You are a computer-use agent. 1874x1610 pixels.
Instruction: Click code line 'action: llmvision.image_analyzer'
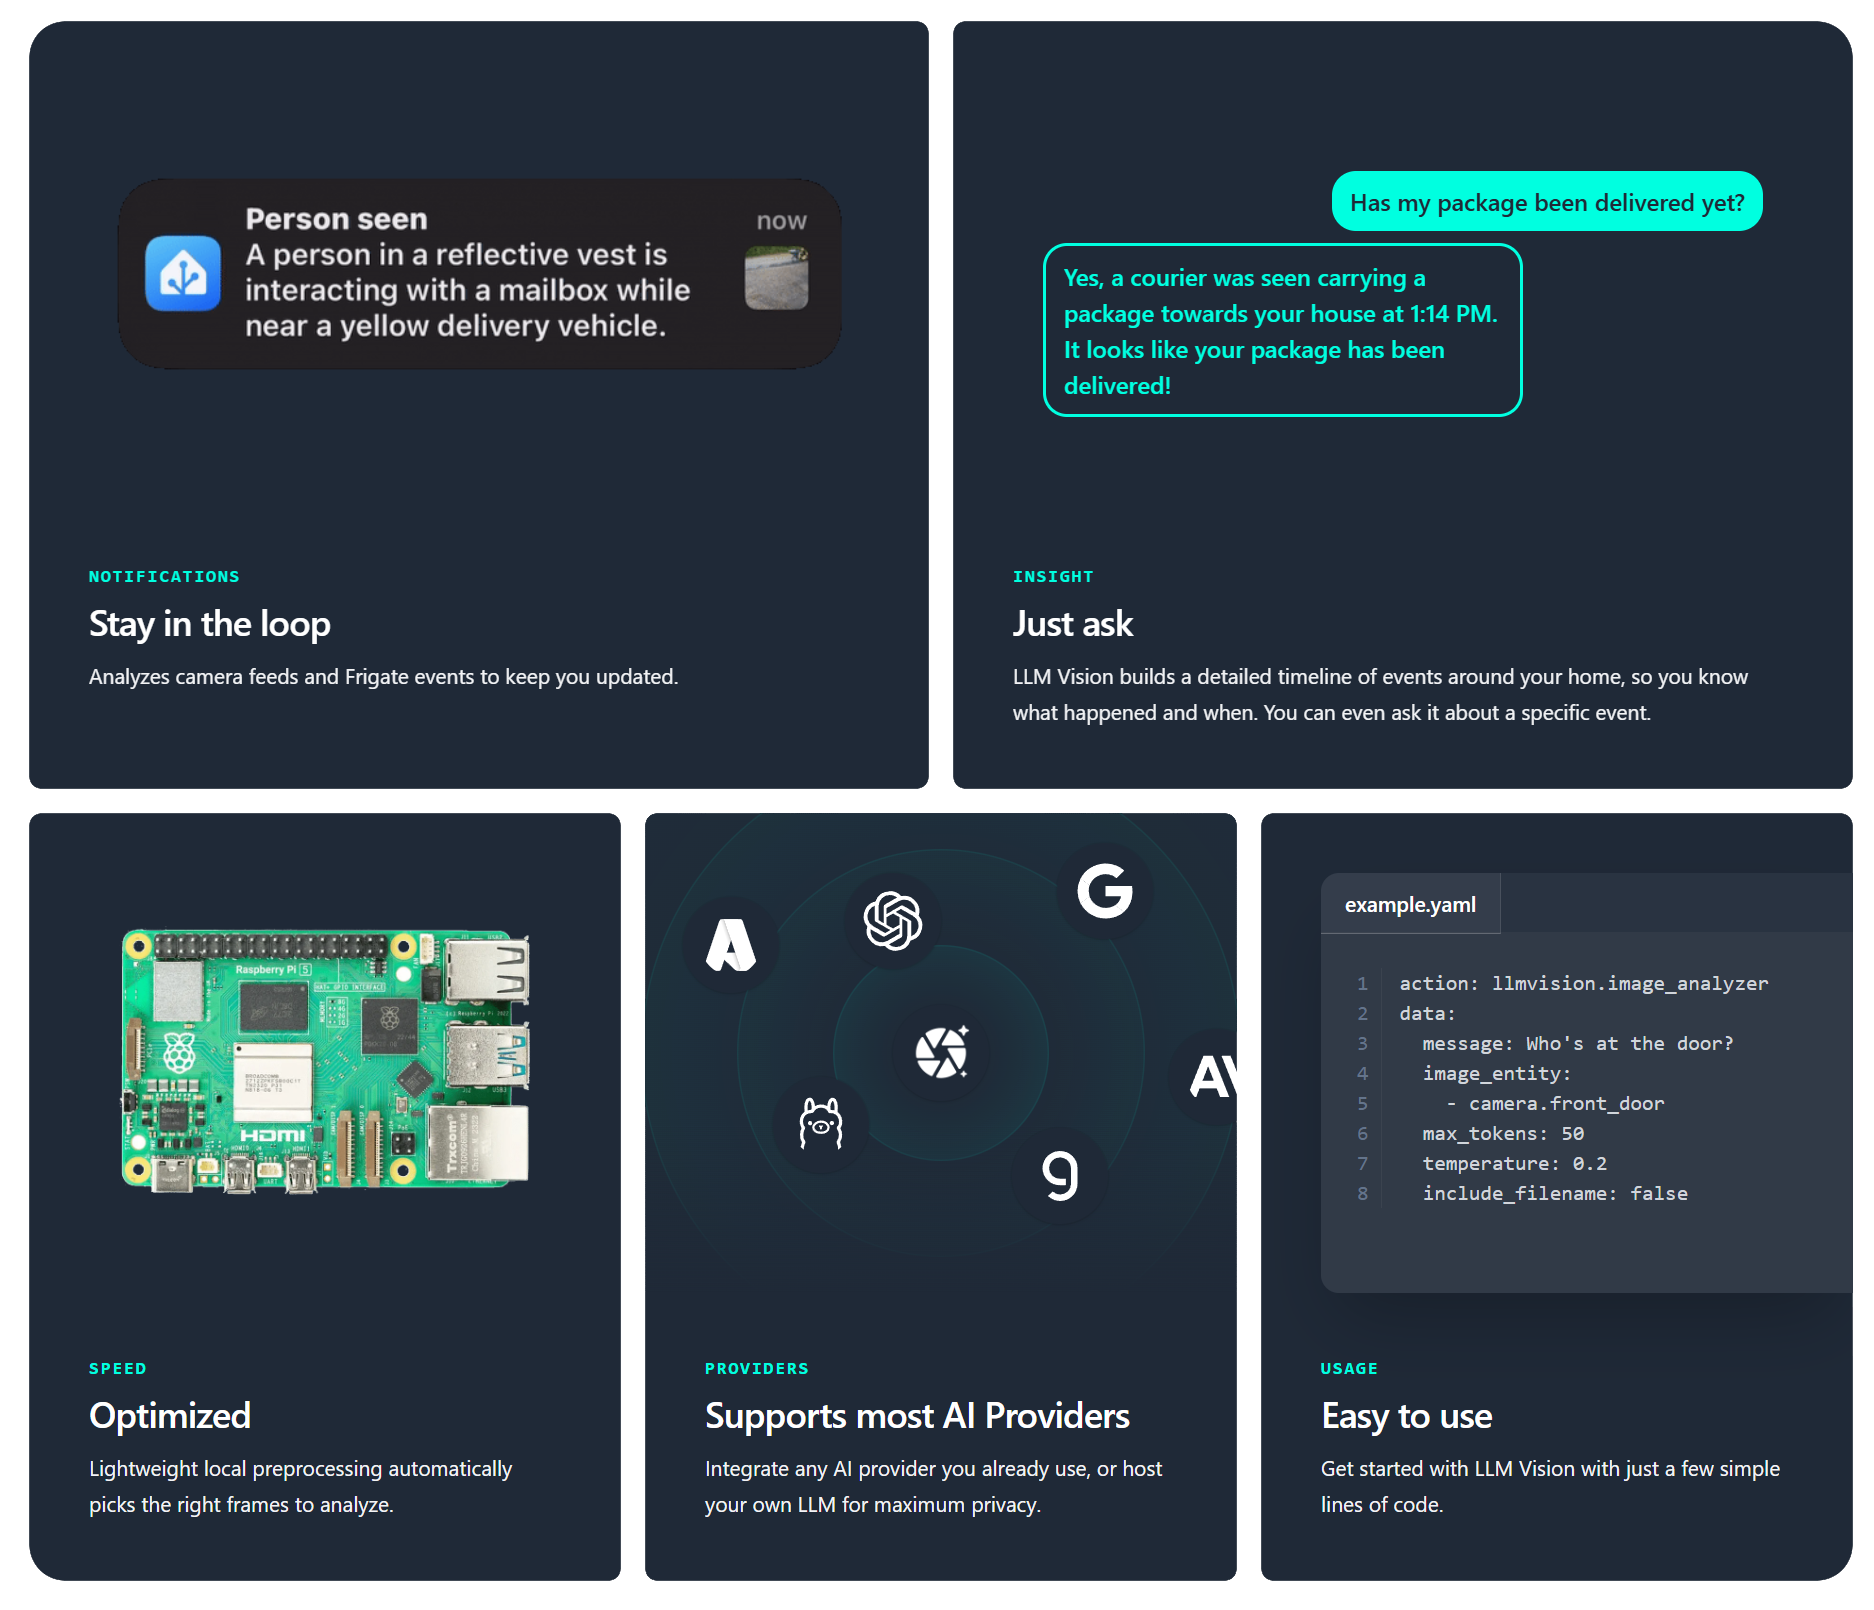pyautogui.click(x=1584, y=983)
